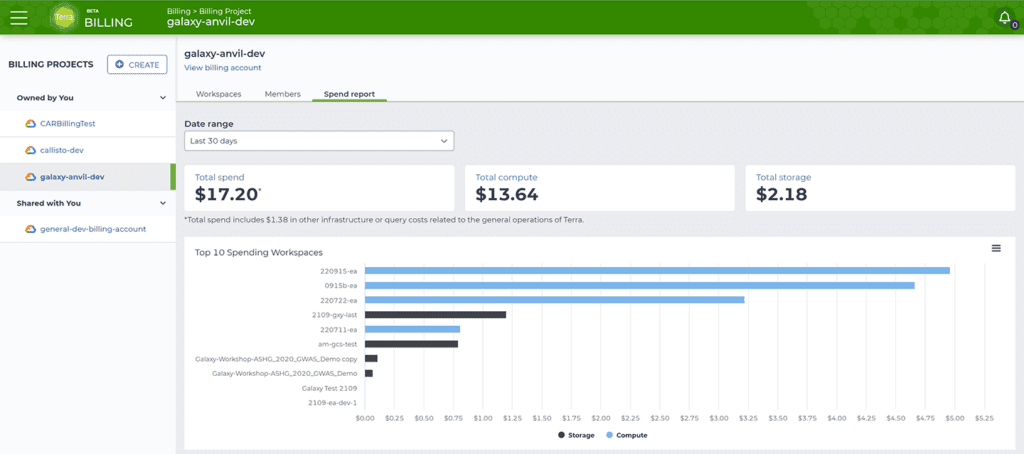Open the hamburger navigation menu
Screen dimensions: 1024x454
coord(19,18)
